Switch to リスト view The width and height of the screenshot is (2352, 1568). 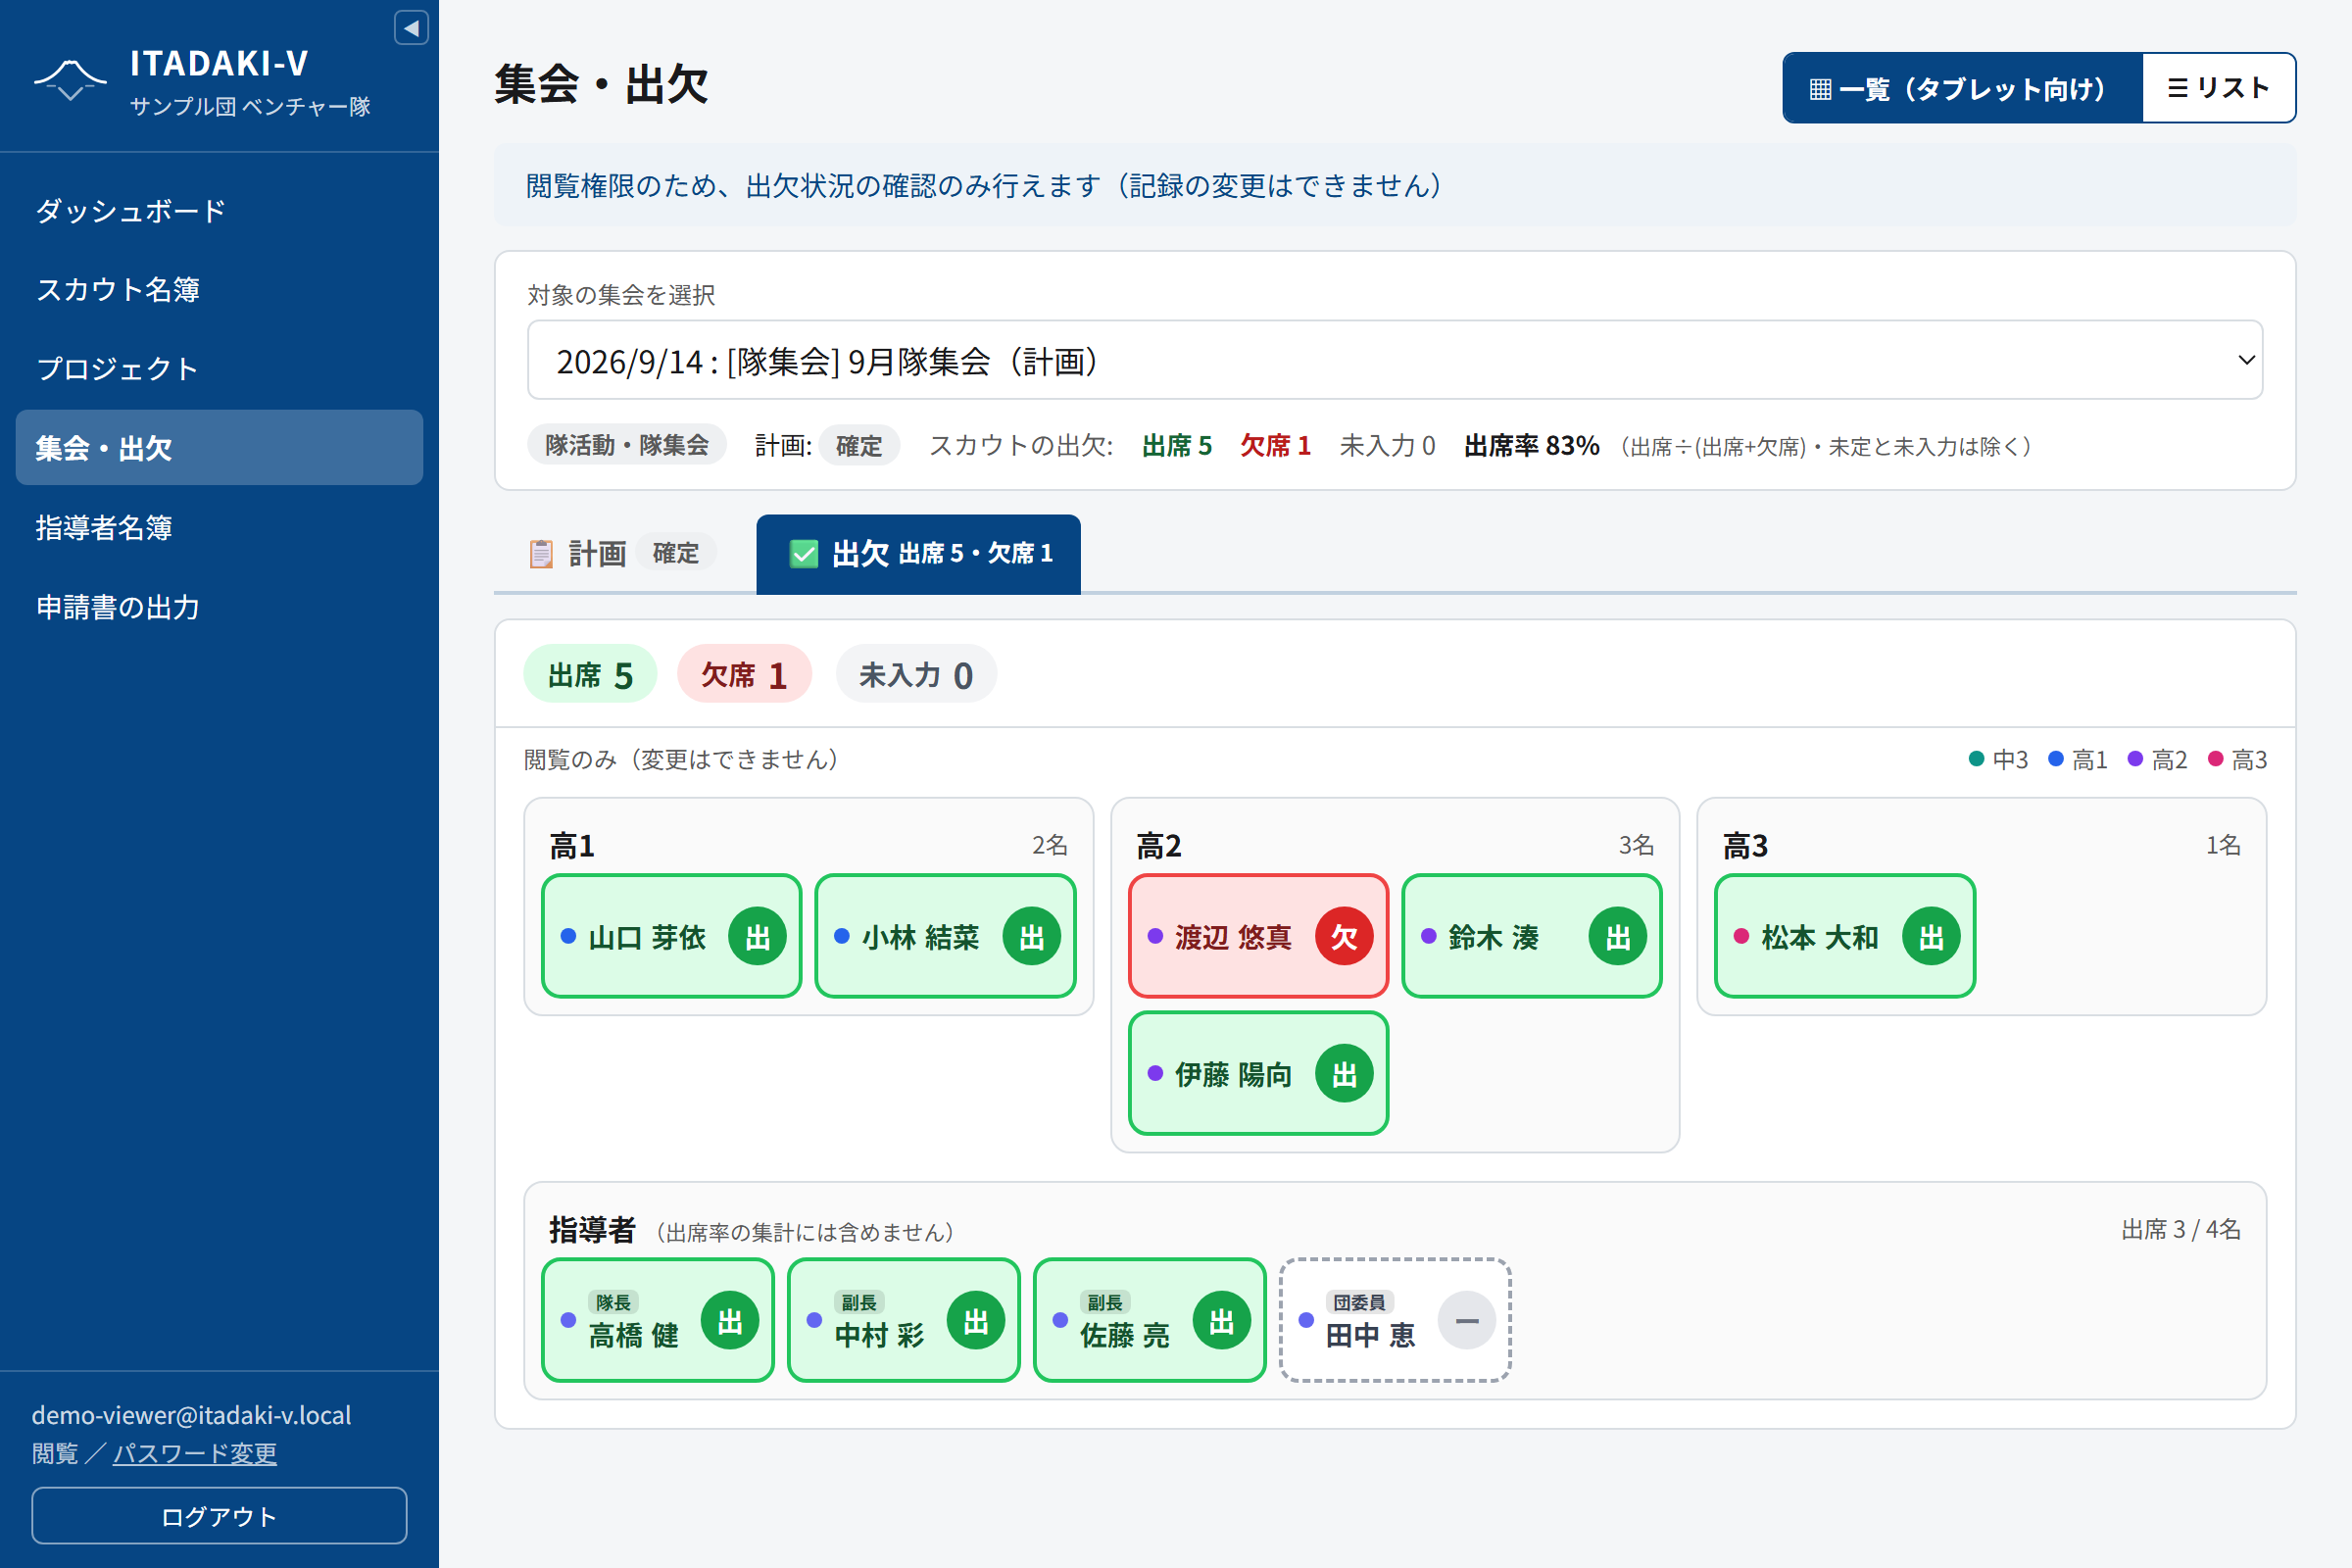pos(2218,88)
